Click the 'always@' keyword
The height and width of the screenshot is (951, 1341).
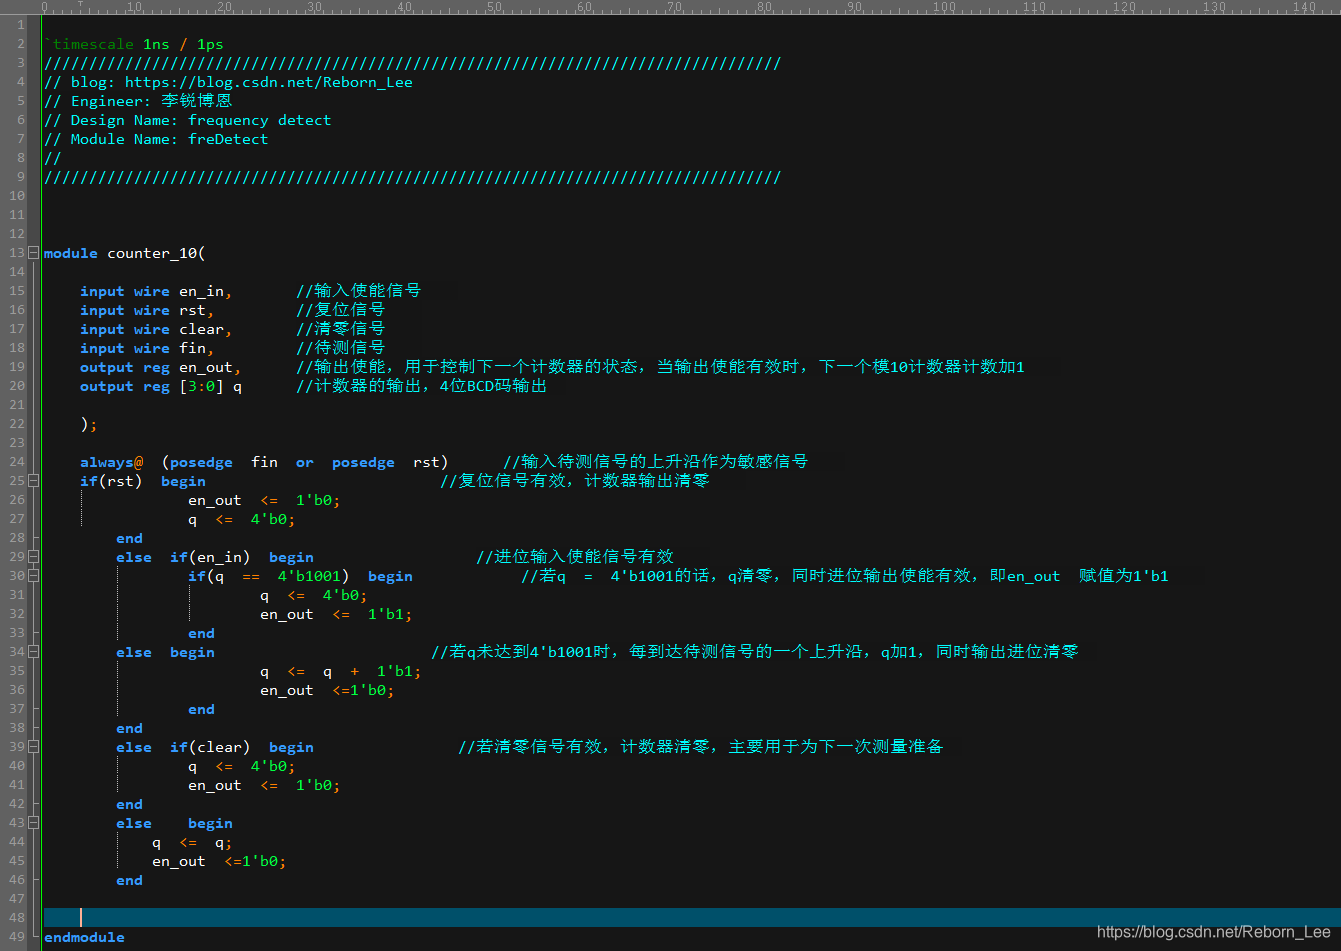tap(111, 462)
